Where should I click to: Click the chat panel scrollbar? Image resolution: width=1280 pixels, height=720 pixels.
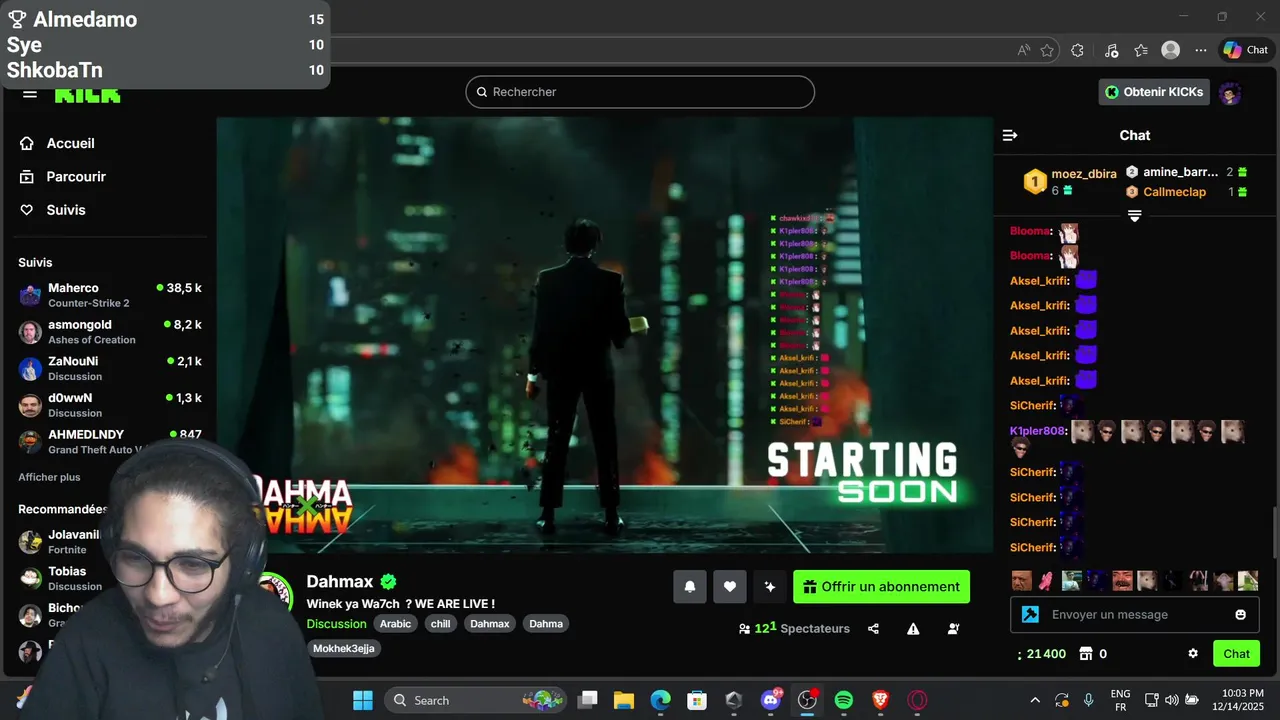pyautogui.click(x=1275, y=533)
